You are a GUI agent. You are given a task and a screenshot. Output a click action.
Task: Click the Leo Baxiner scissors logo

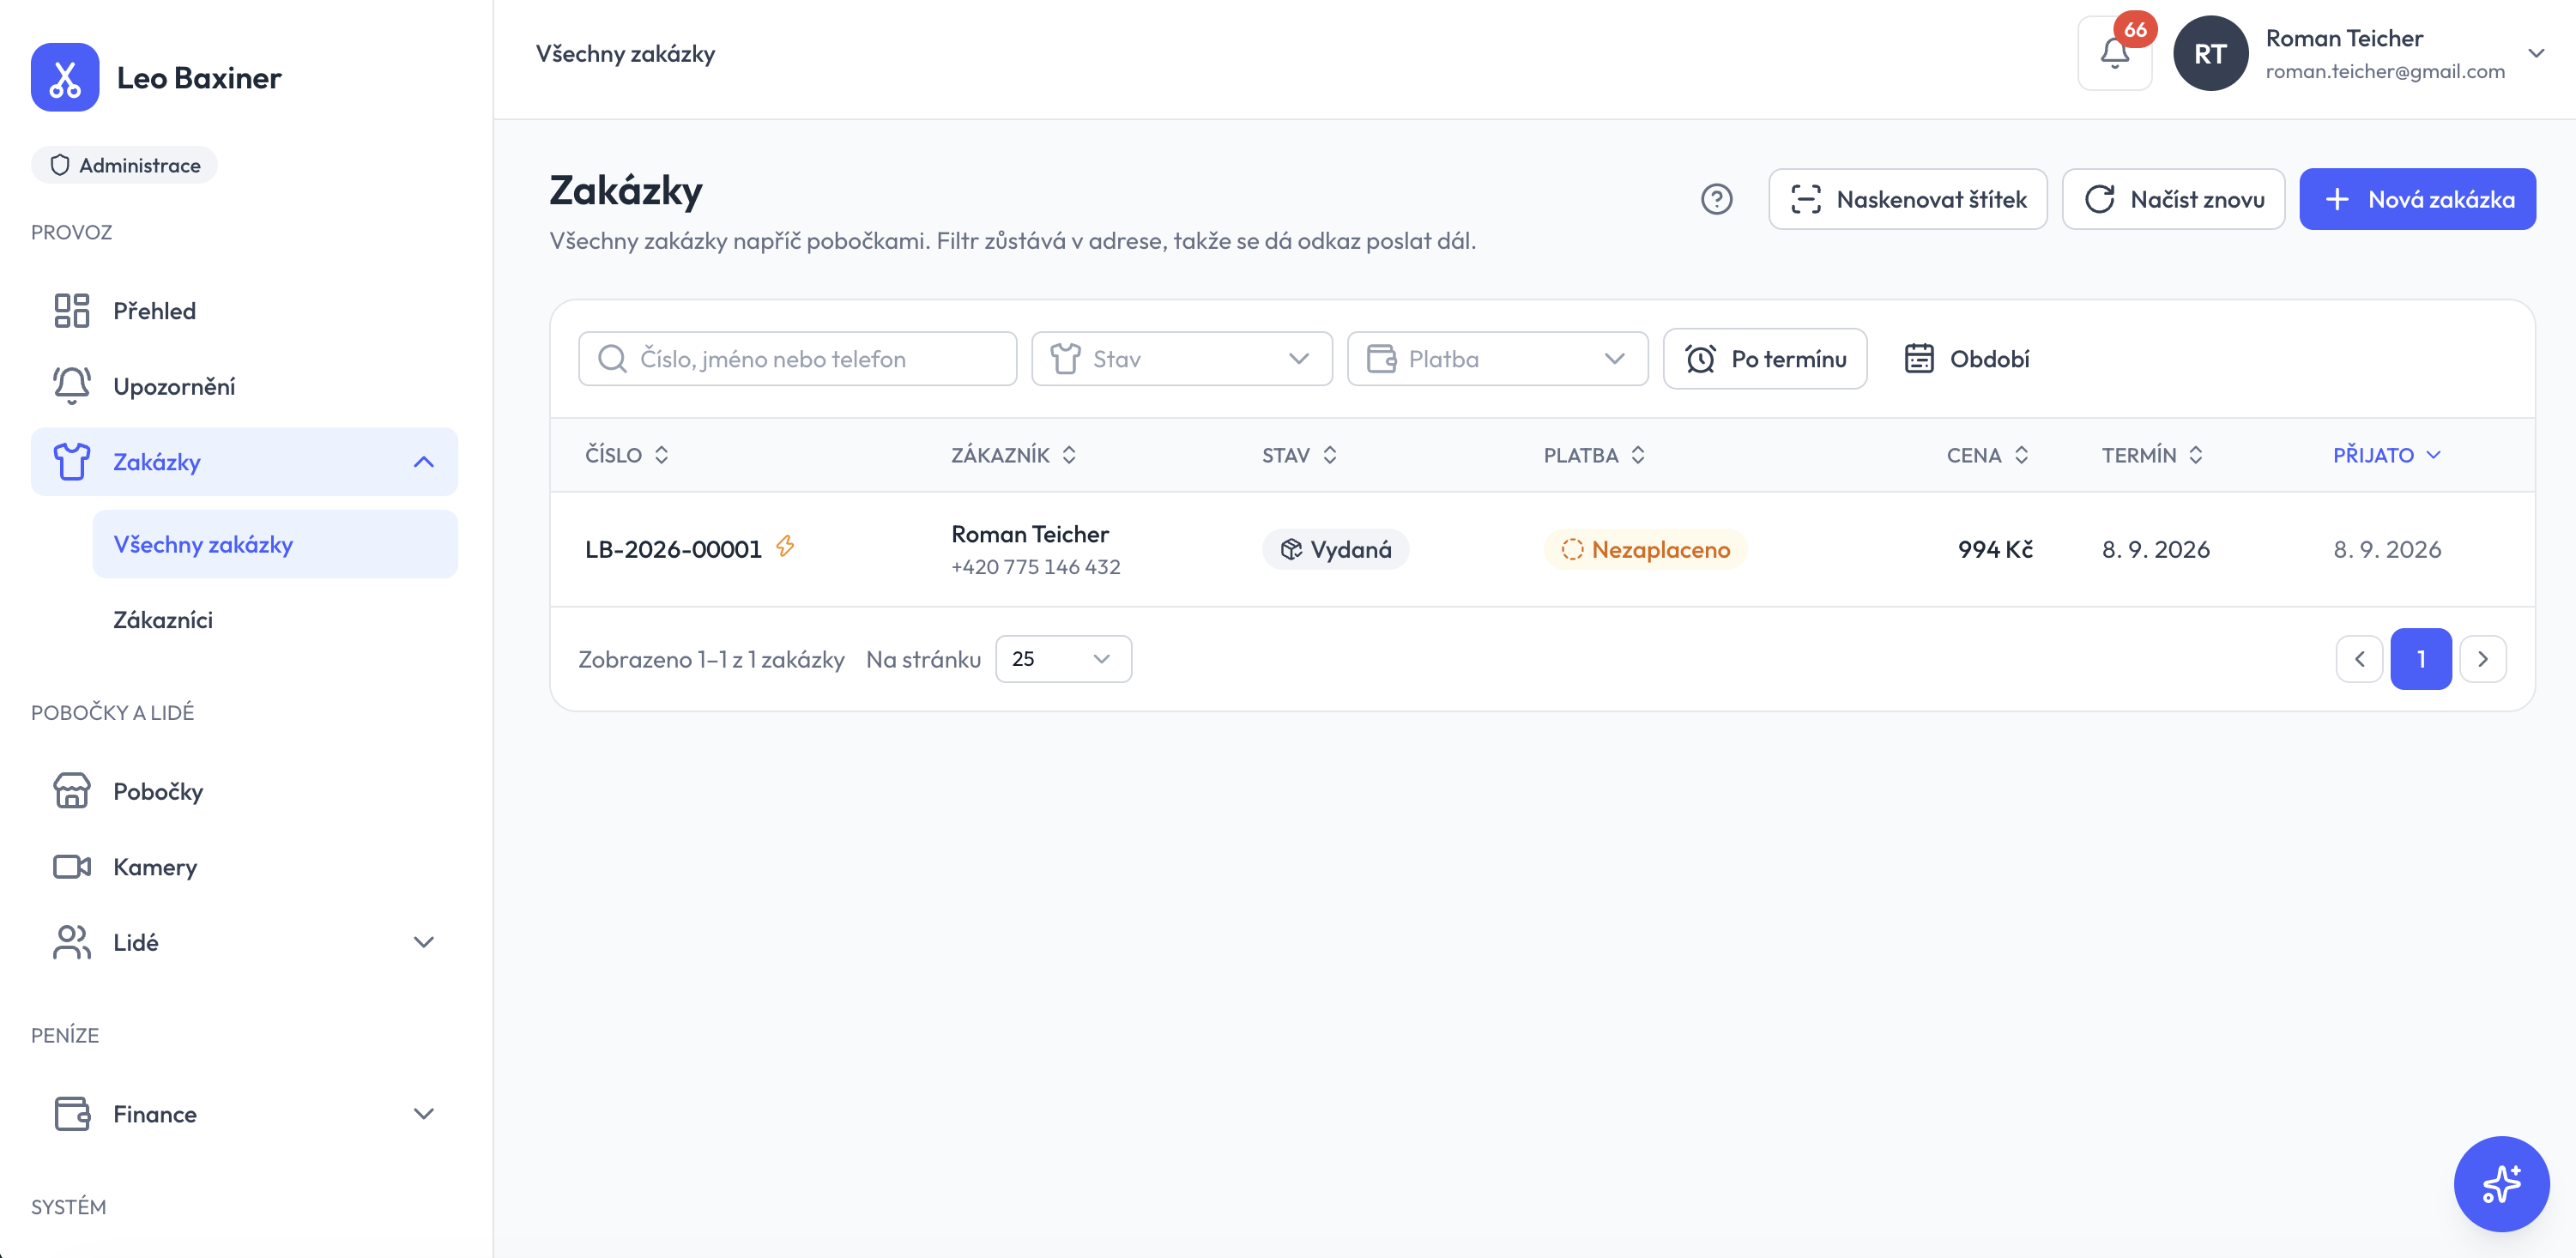pyautogui.click(x=65, y=77)
